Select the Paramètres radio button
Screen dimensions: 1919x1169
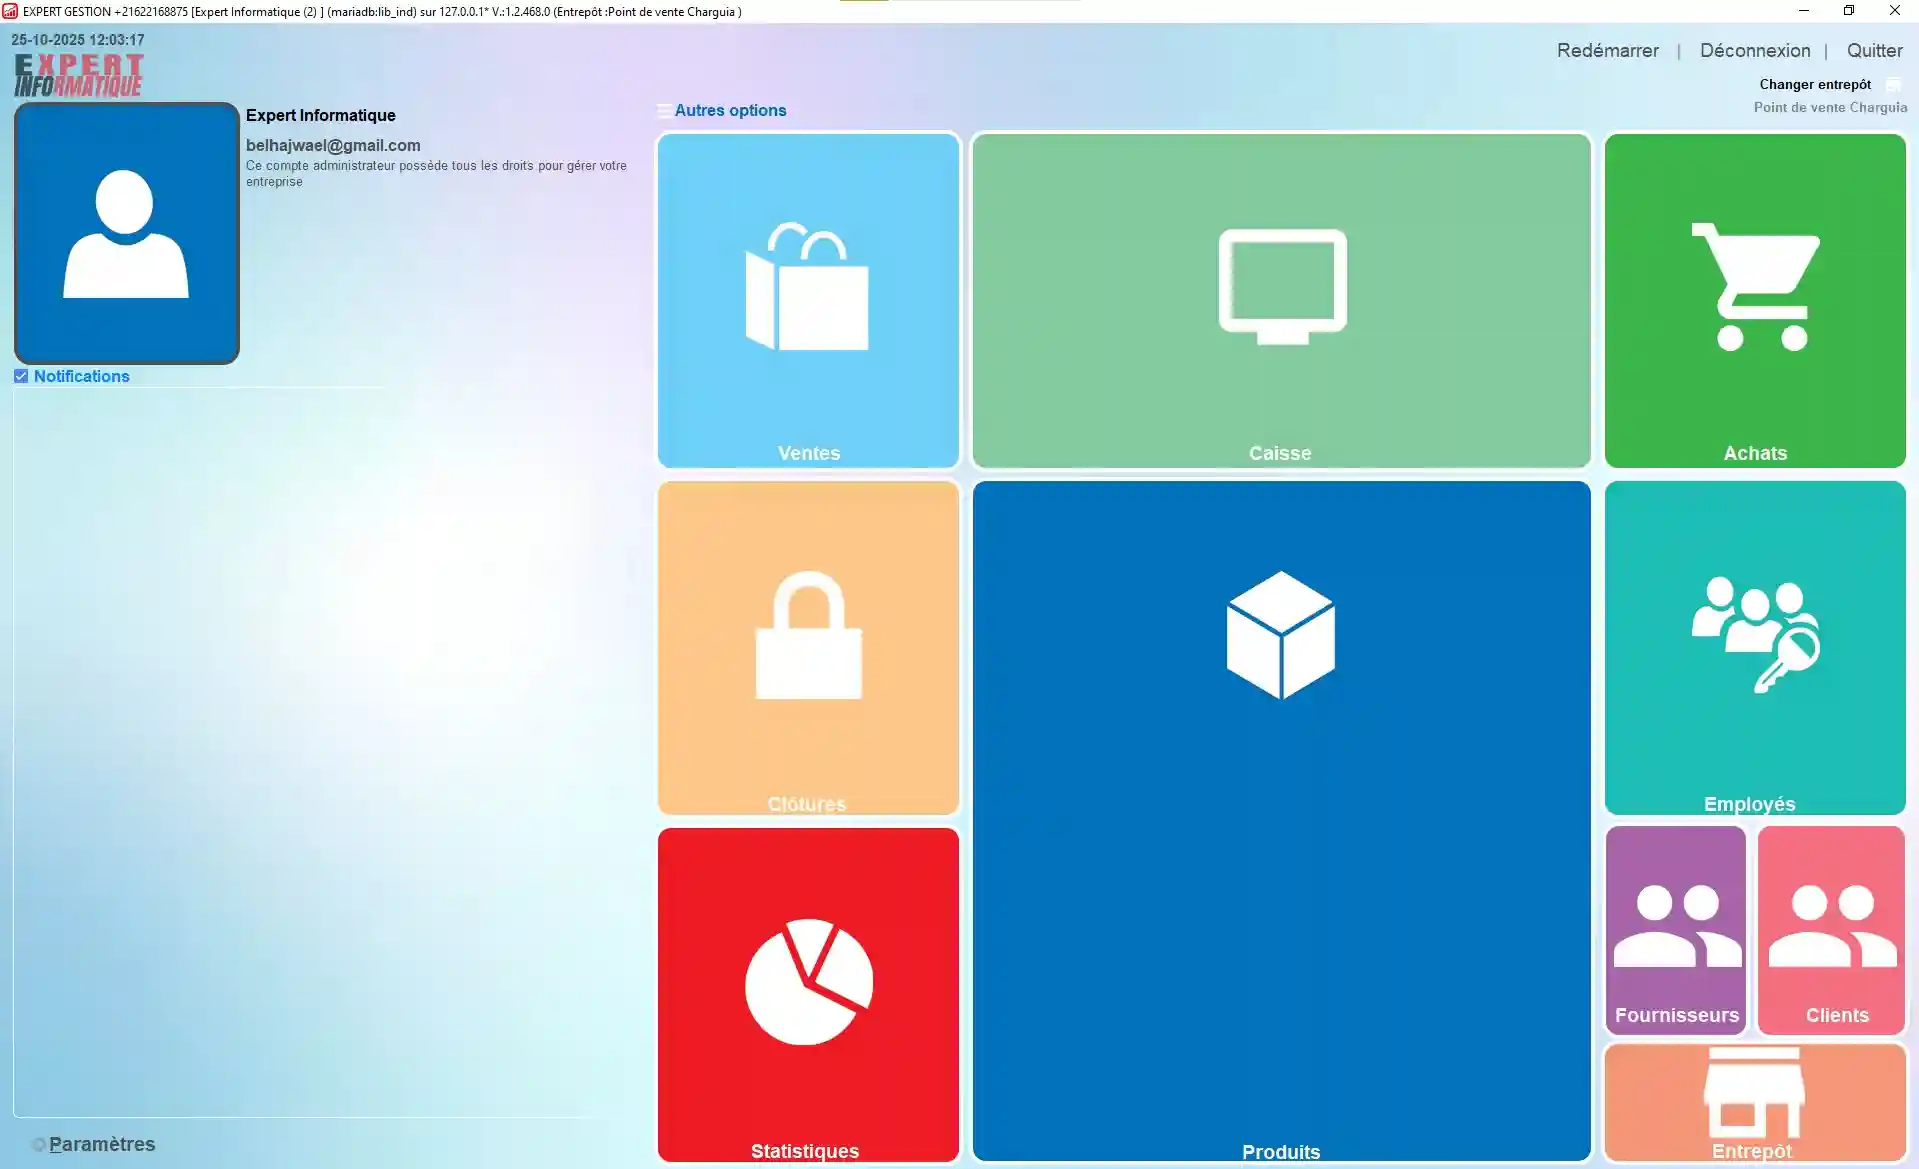41,1144
